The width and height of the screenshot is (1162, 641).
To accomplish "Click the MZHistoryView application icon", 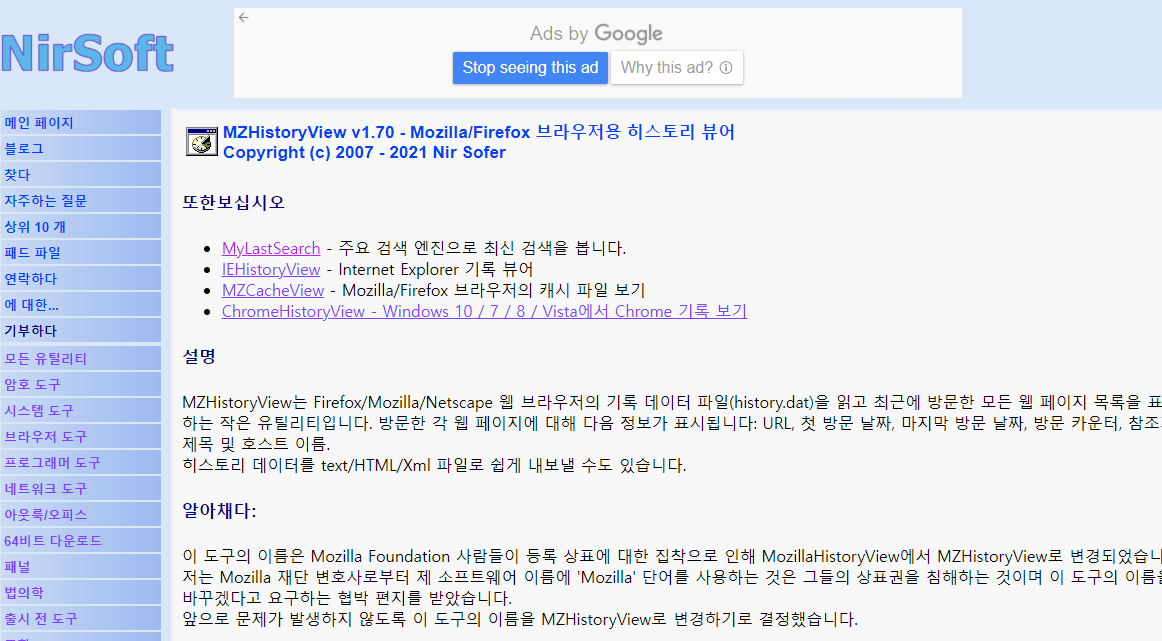I will click(x=202, y=142).
